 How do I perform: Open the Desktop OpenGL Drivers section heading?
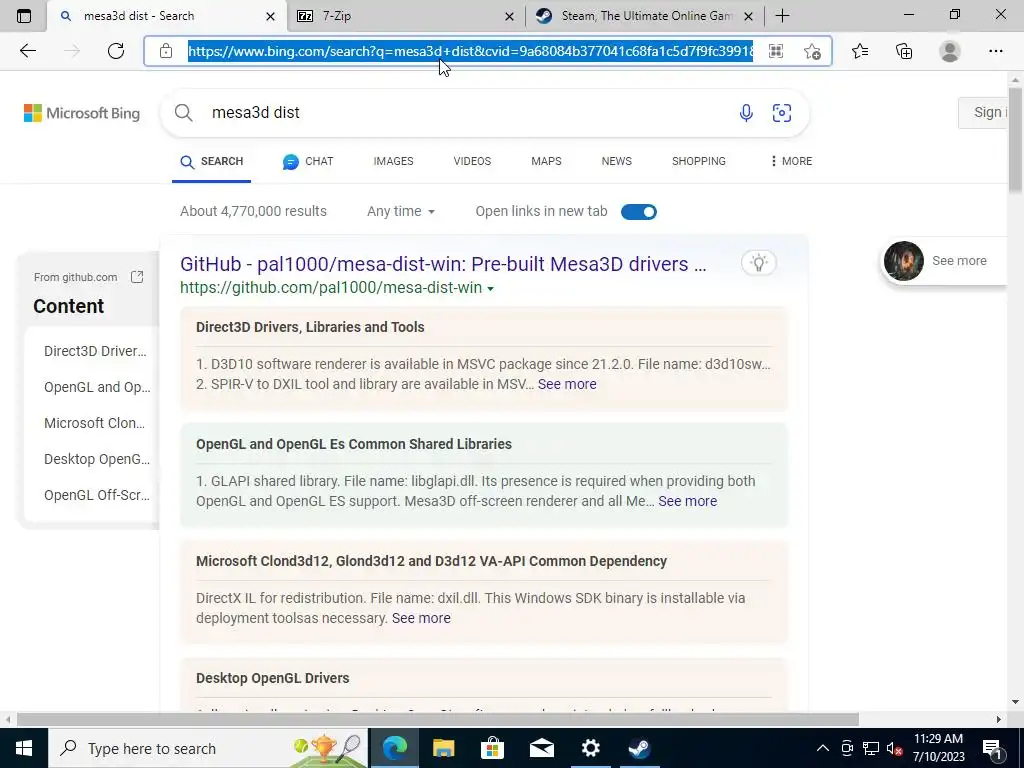pyautogui.click(x=272, y=678)
